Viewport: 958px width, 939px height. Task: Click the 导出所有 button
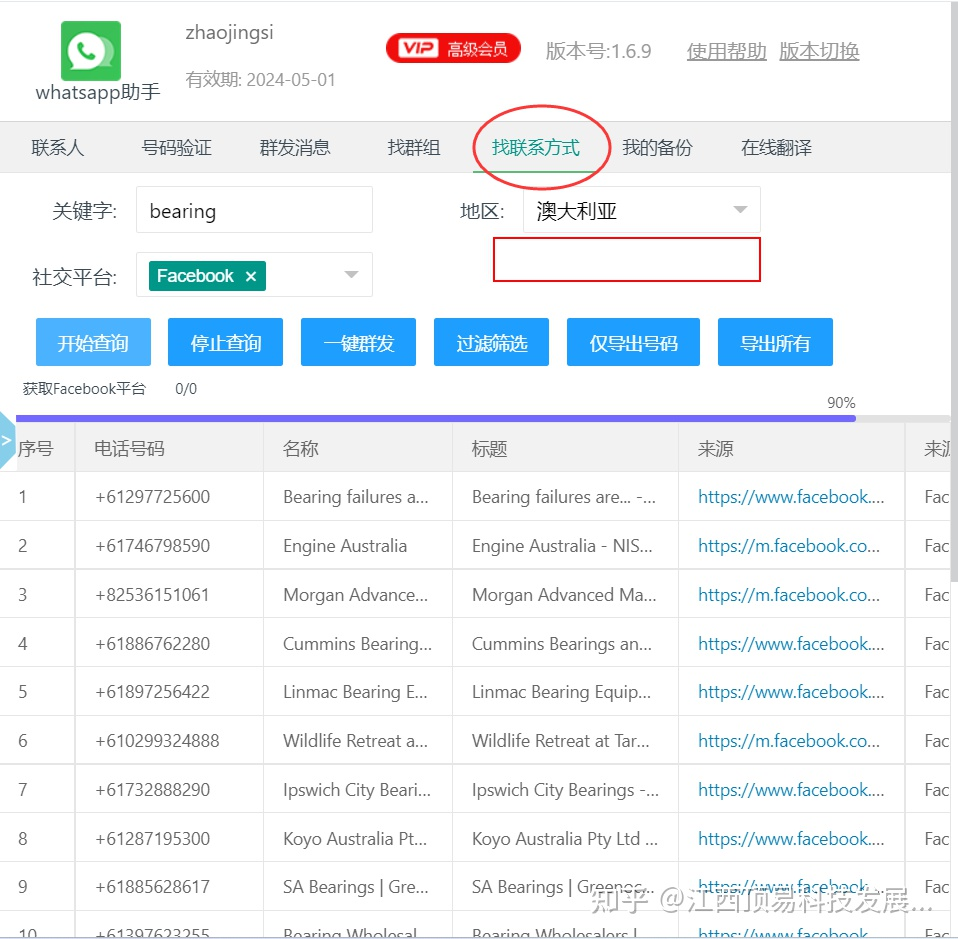(775, 342)
